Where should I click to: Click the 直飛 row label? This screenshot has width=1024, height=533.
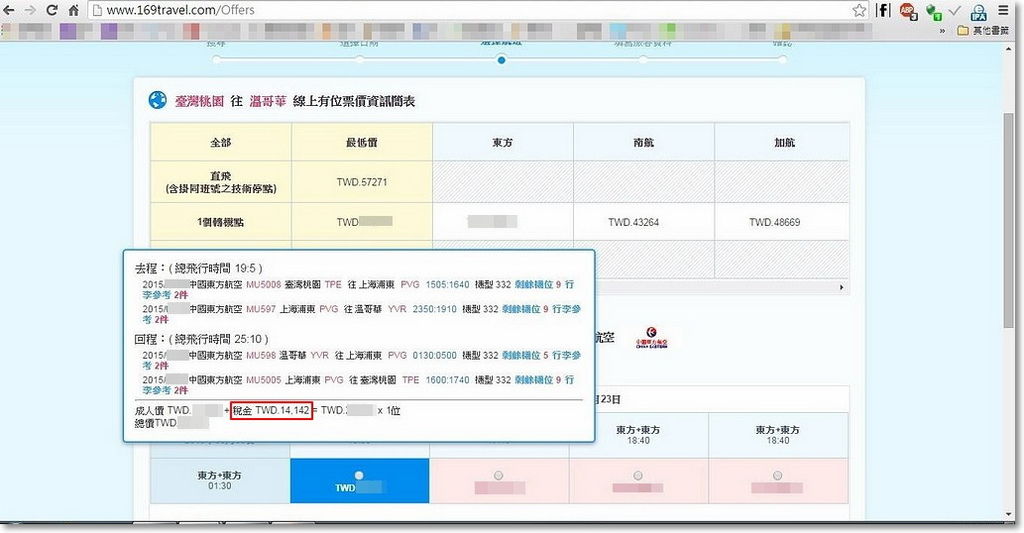pyautogui.click(x=221, y=182)
